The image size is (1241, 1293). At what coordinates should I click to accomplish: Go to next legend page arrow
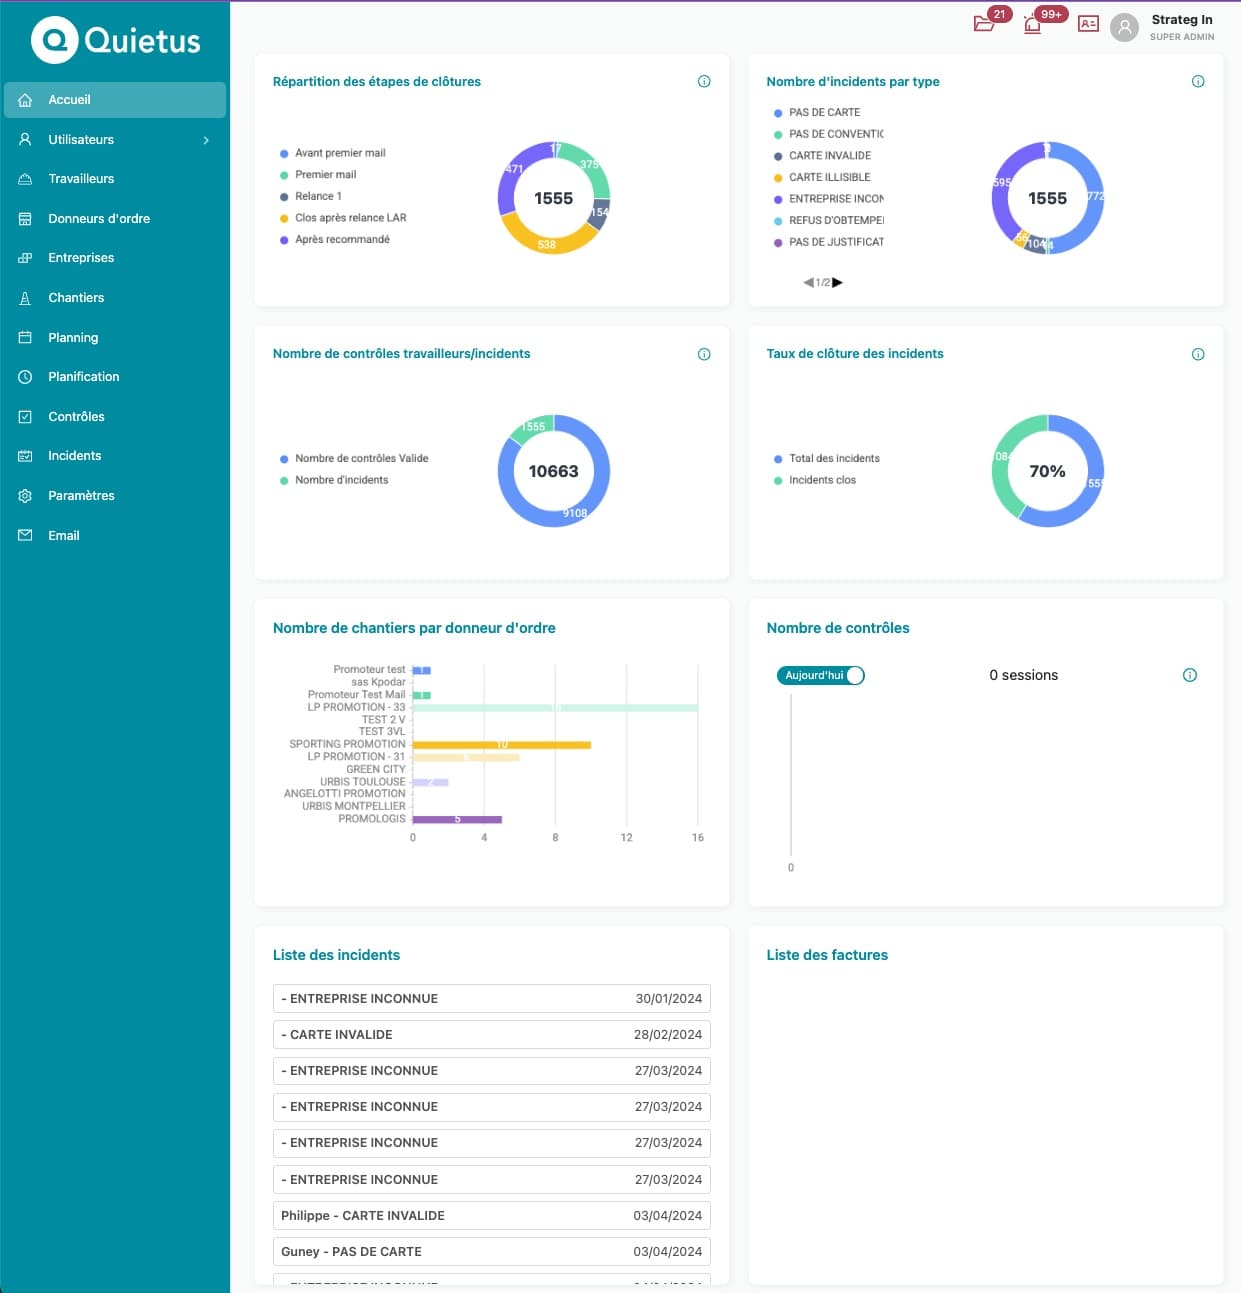(x=838, y=283)
